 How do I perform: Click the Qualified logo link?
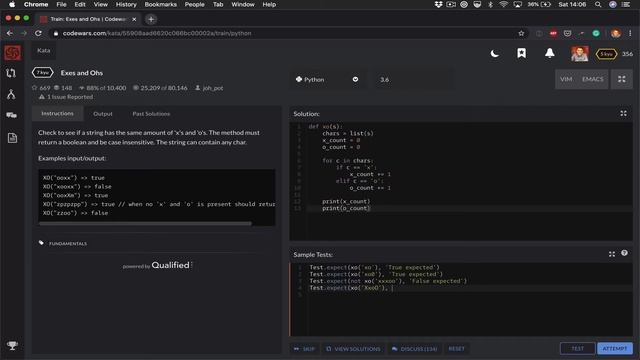(x=170, y=265)
